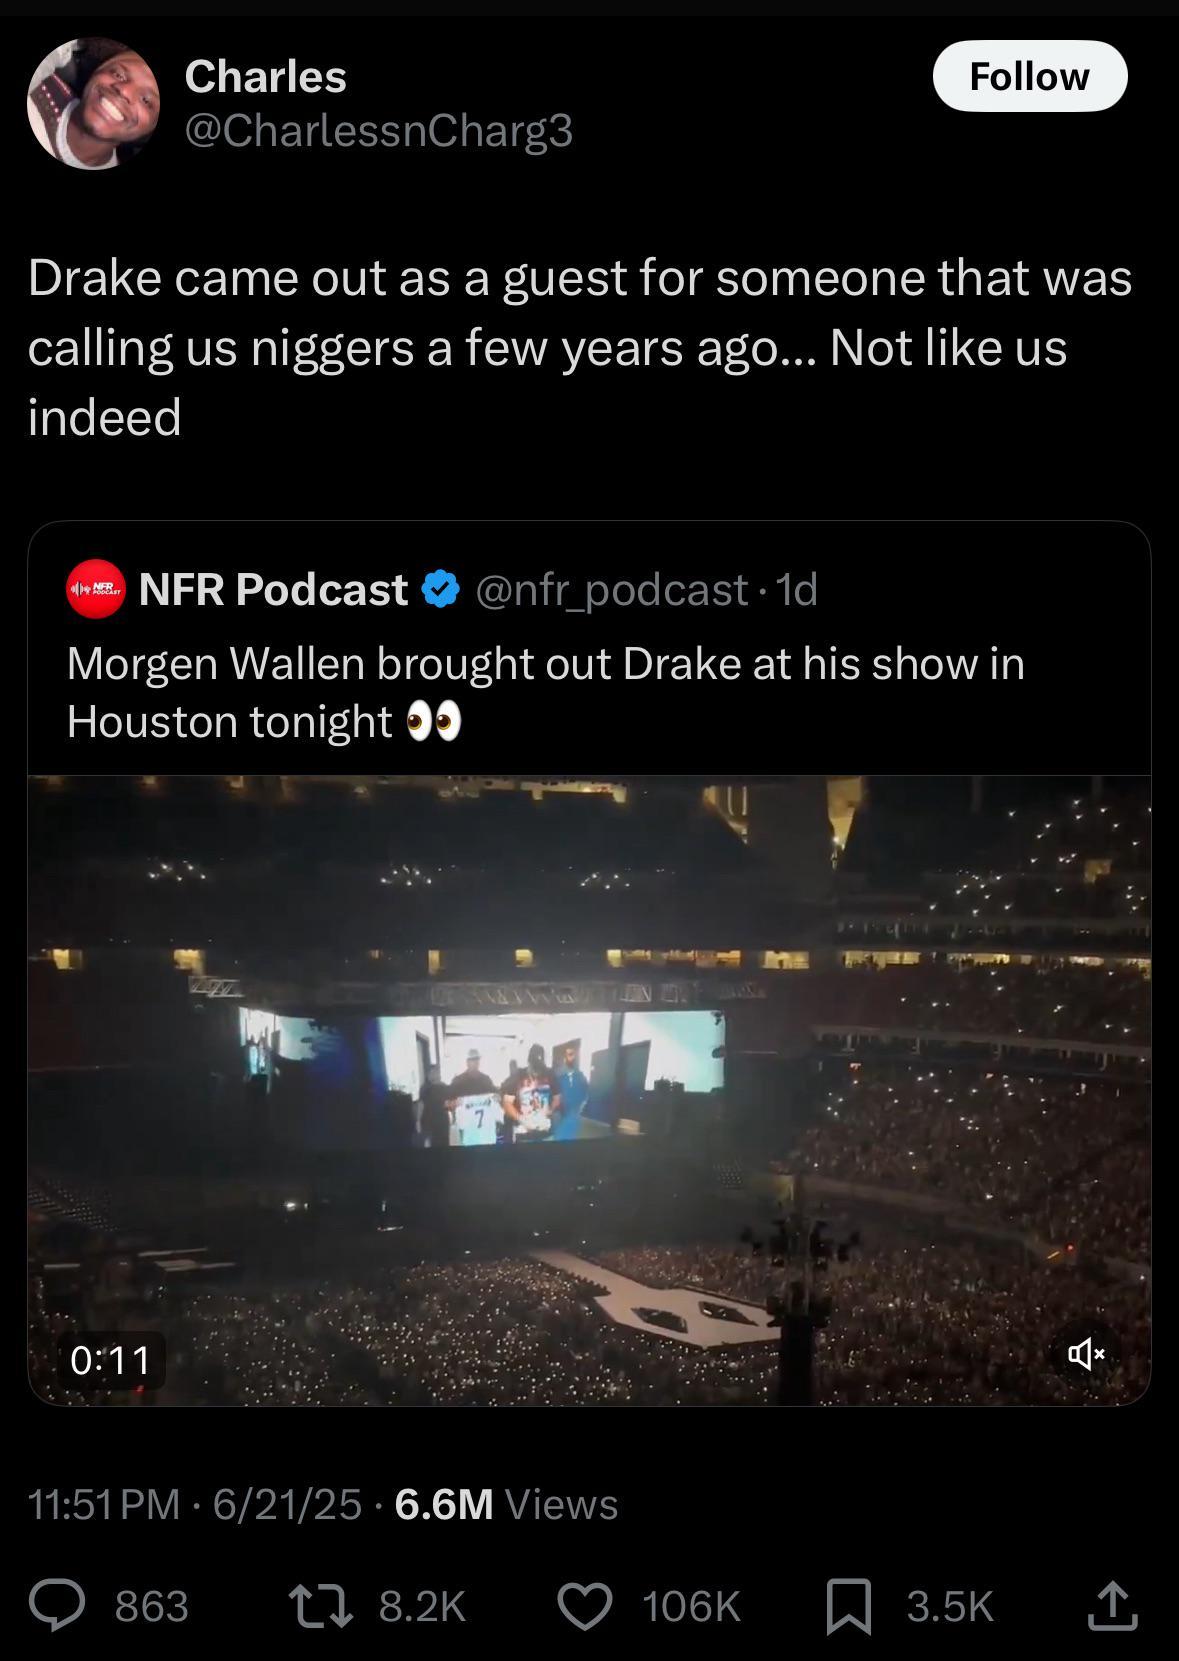
Task: Open the @nfr_podcast handle
Action: pos(611,590)
